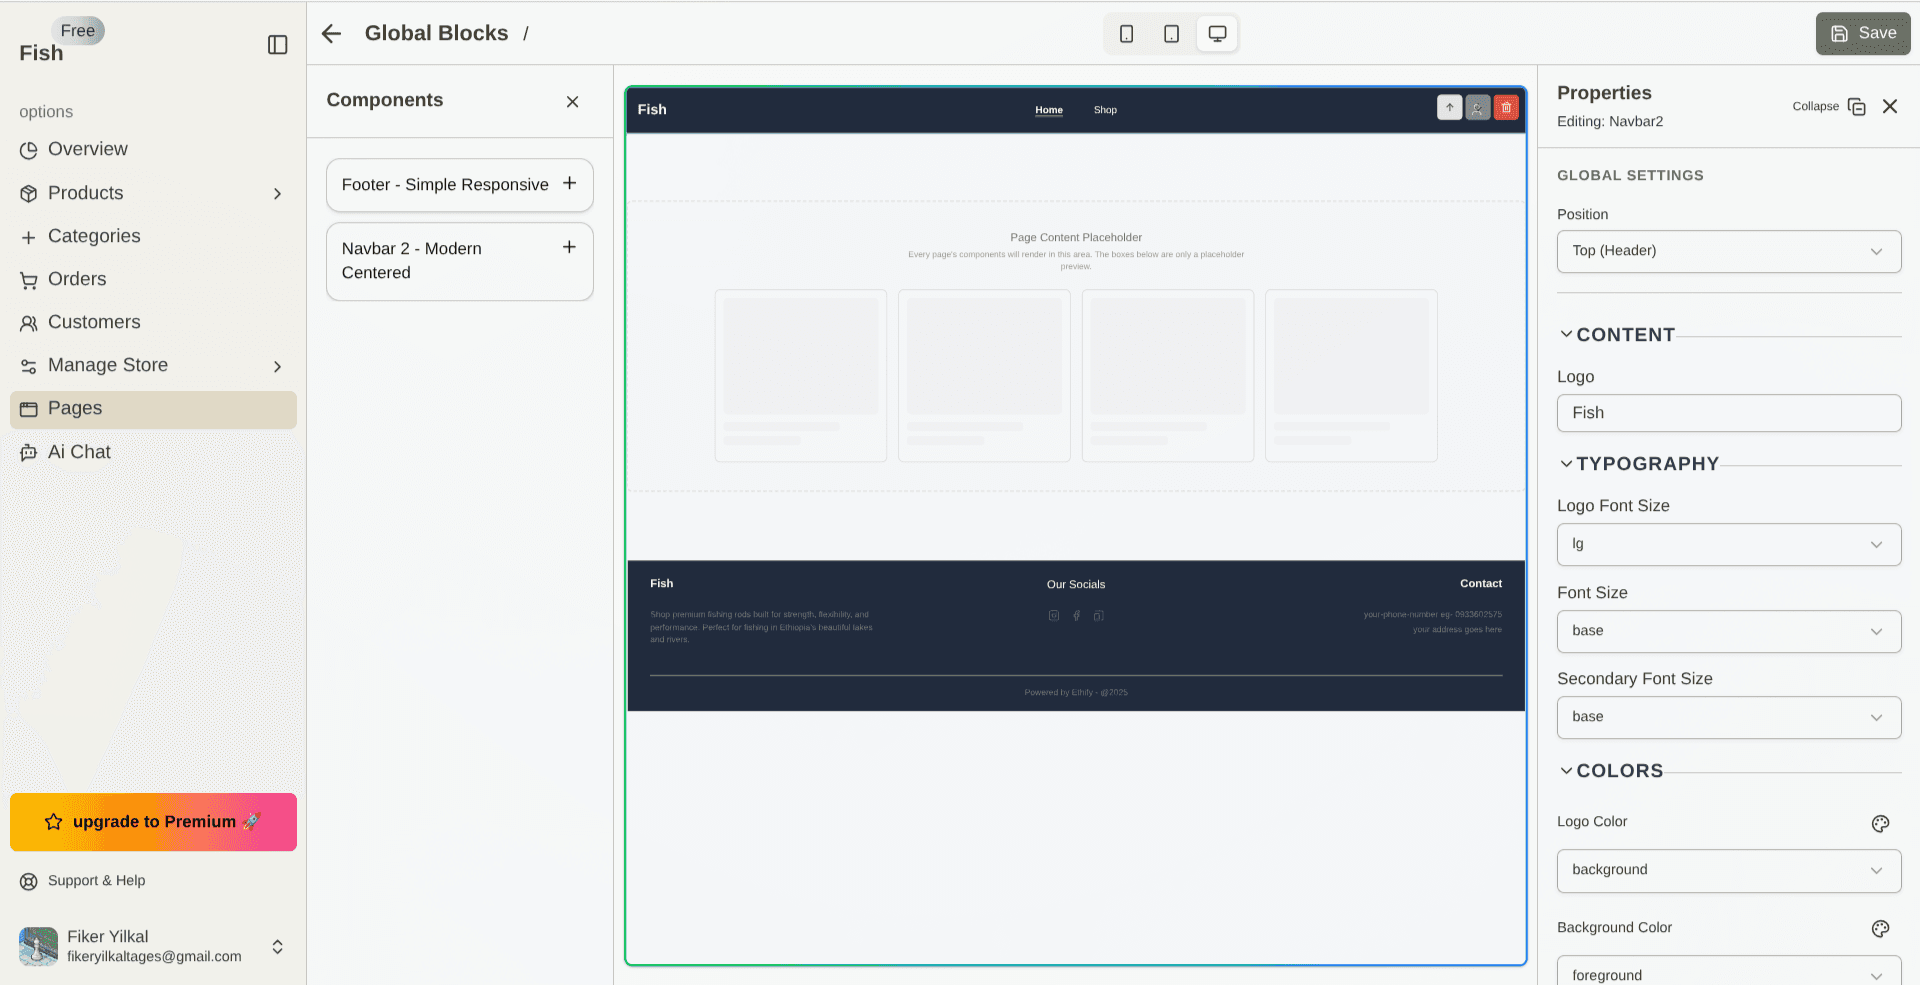Open the Position dropdown showing Top (Header)
Screen dimensions: 1920x985
[x=1728, y=251]
